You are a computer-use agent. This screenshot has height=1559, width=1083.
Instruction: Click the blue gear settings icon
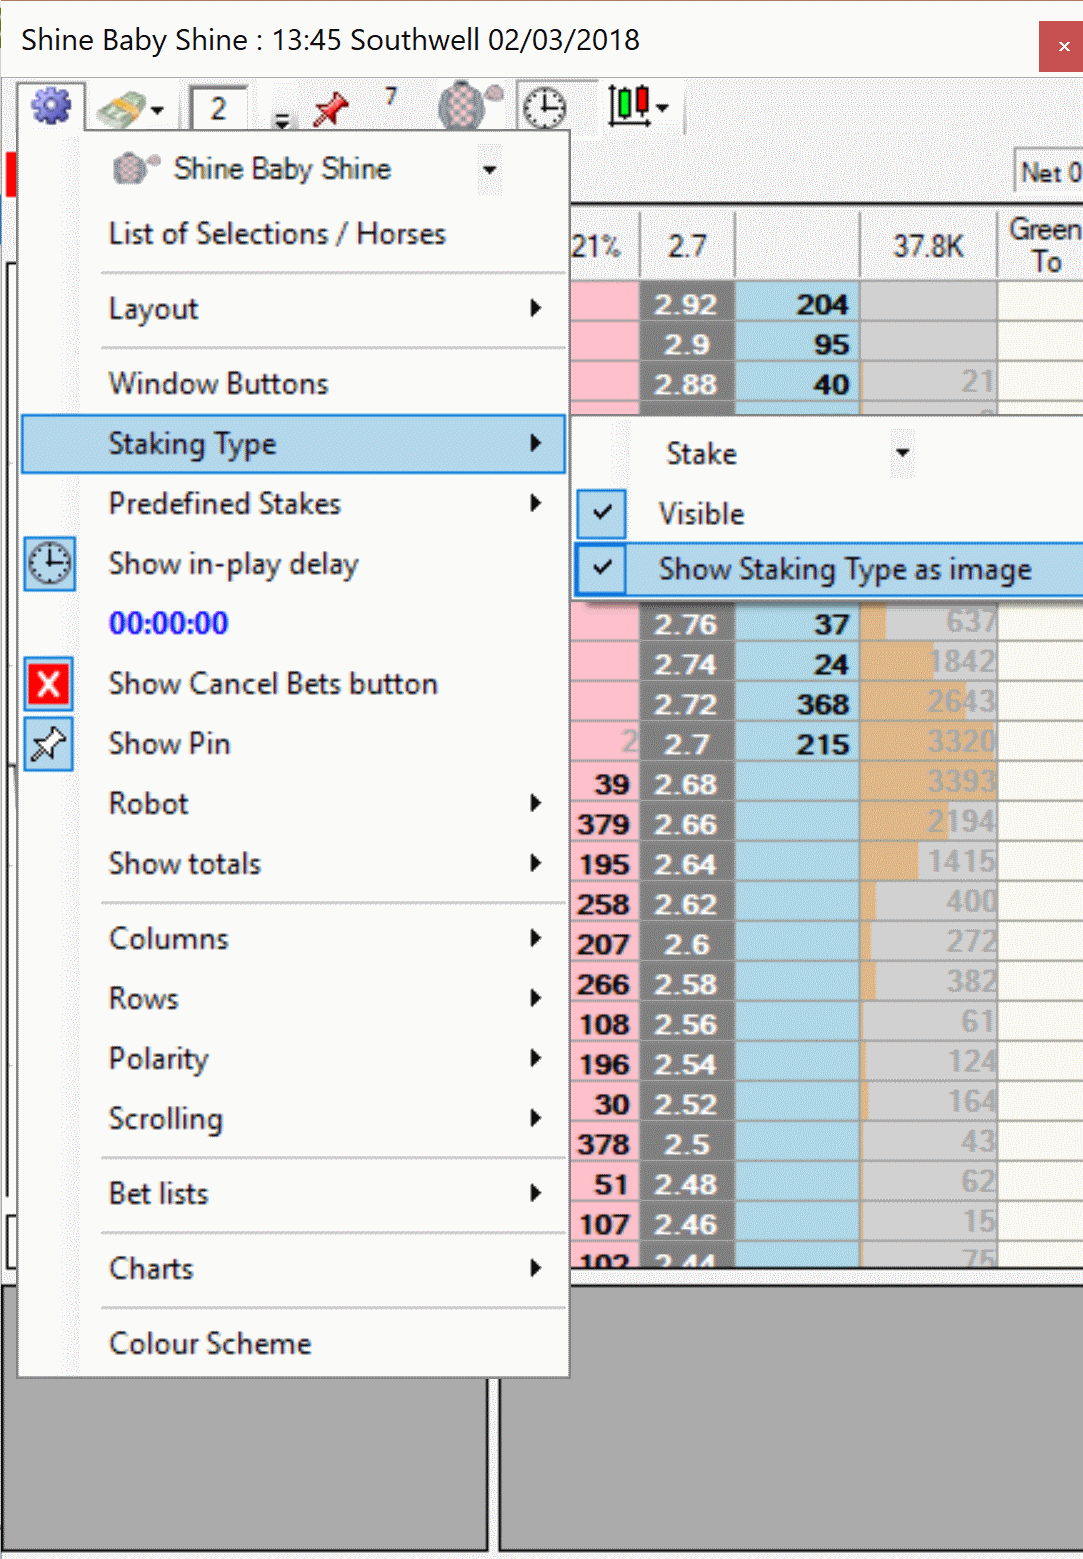click(x=51, y=105)
